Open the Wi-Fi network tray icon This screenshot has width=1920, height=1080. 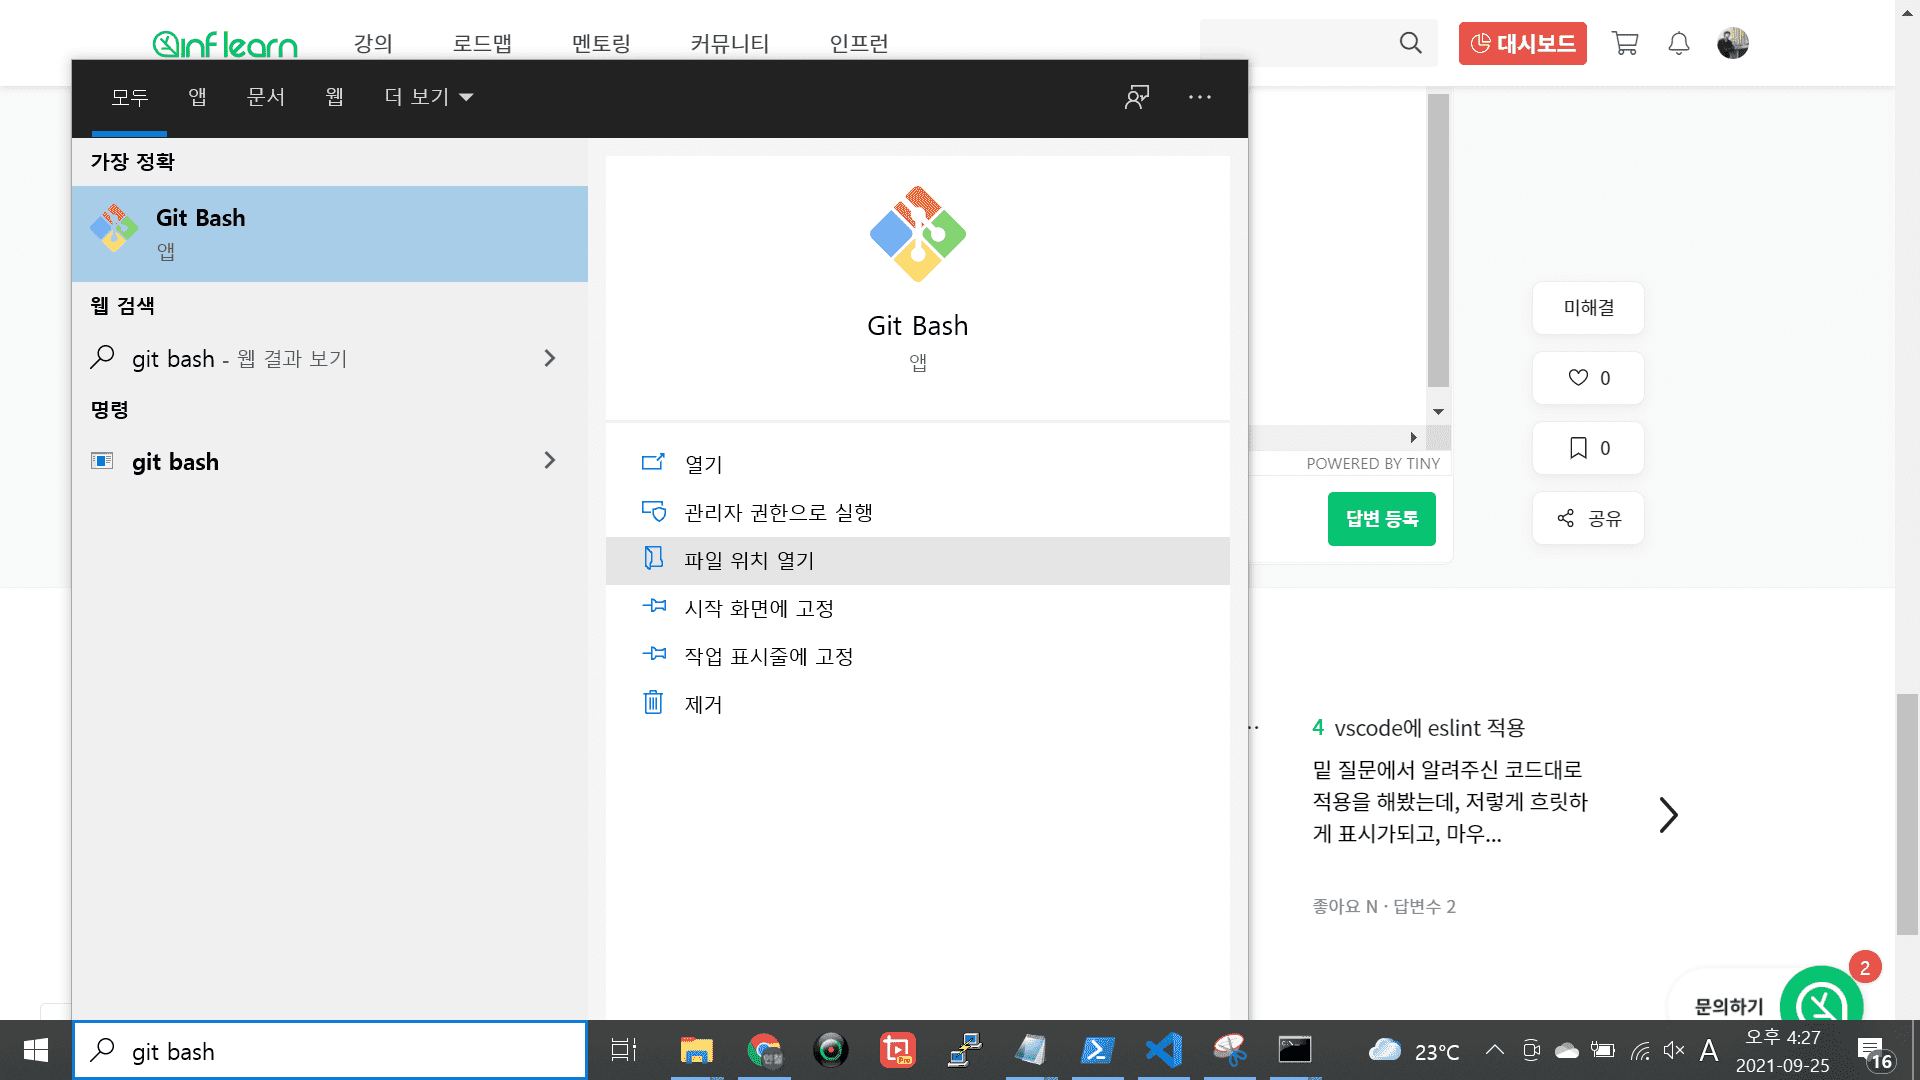1640,1050
